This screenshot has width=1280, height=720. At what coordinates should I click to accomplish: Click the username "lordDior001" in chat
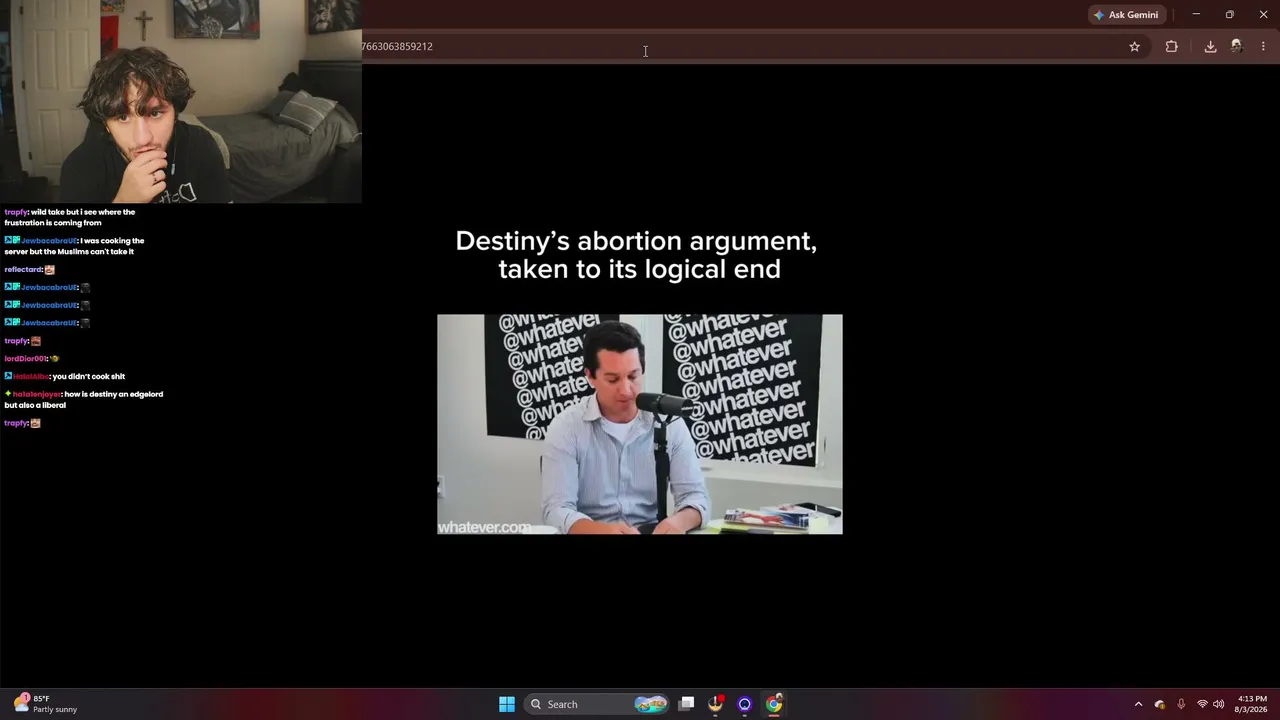point(26,359)
